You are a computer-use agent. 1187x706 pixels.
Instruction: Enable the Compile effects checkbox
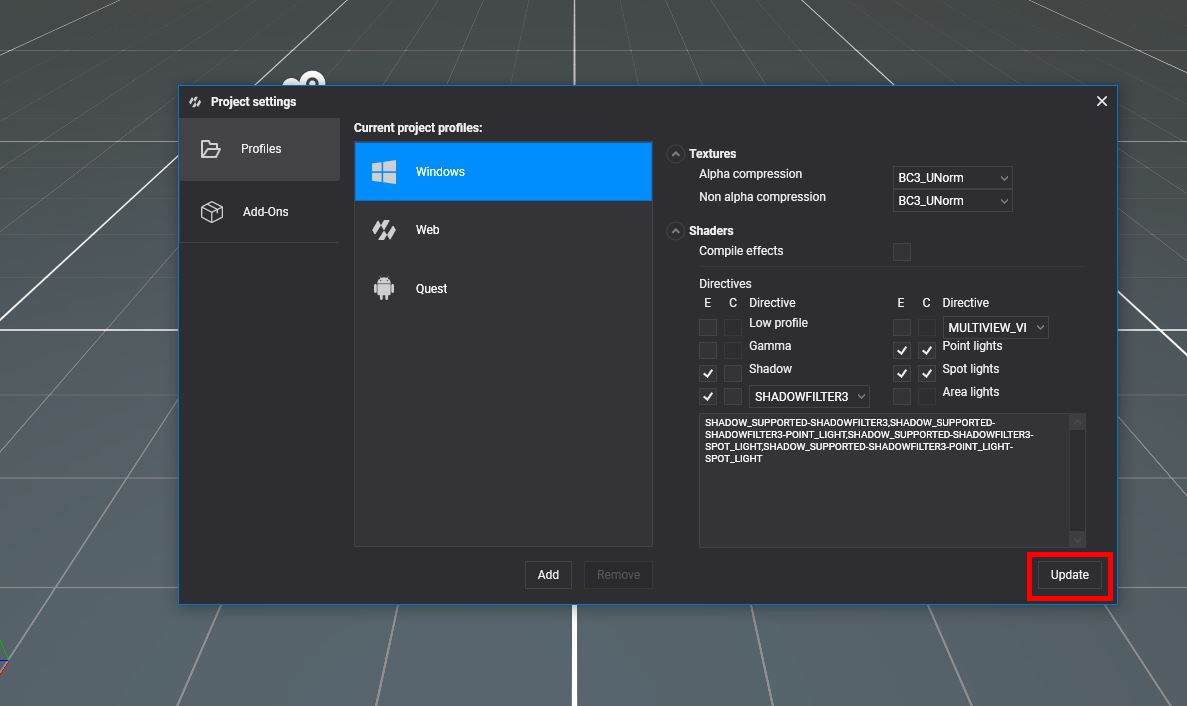902,251
